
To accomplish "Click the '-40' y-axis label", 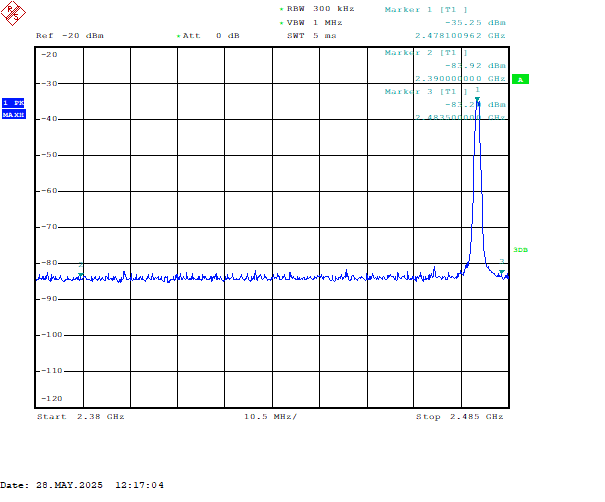I will 49,119.
